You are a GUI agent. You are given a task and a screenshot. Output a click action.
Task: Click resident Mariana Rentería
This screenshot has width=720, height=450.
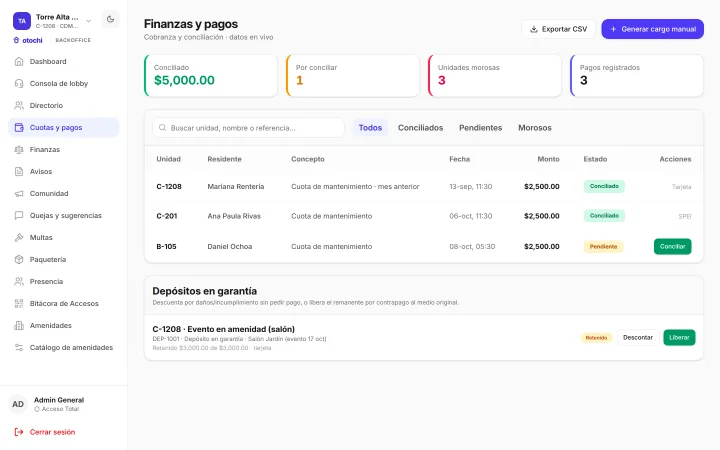coord(236,186)
